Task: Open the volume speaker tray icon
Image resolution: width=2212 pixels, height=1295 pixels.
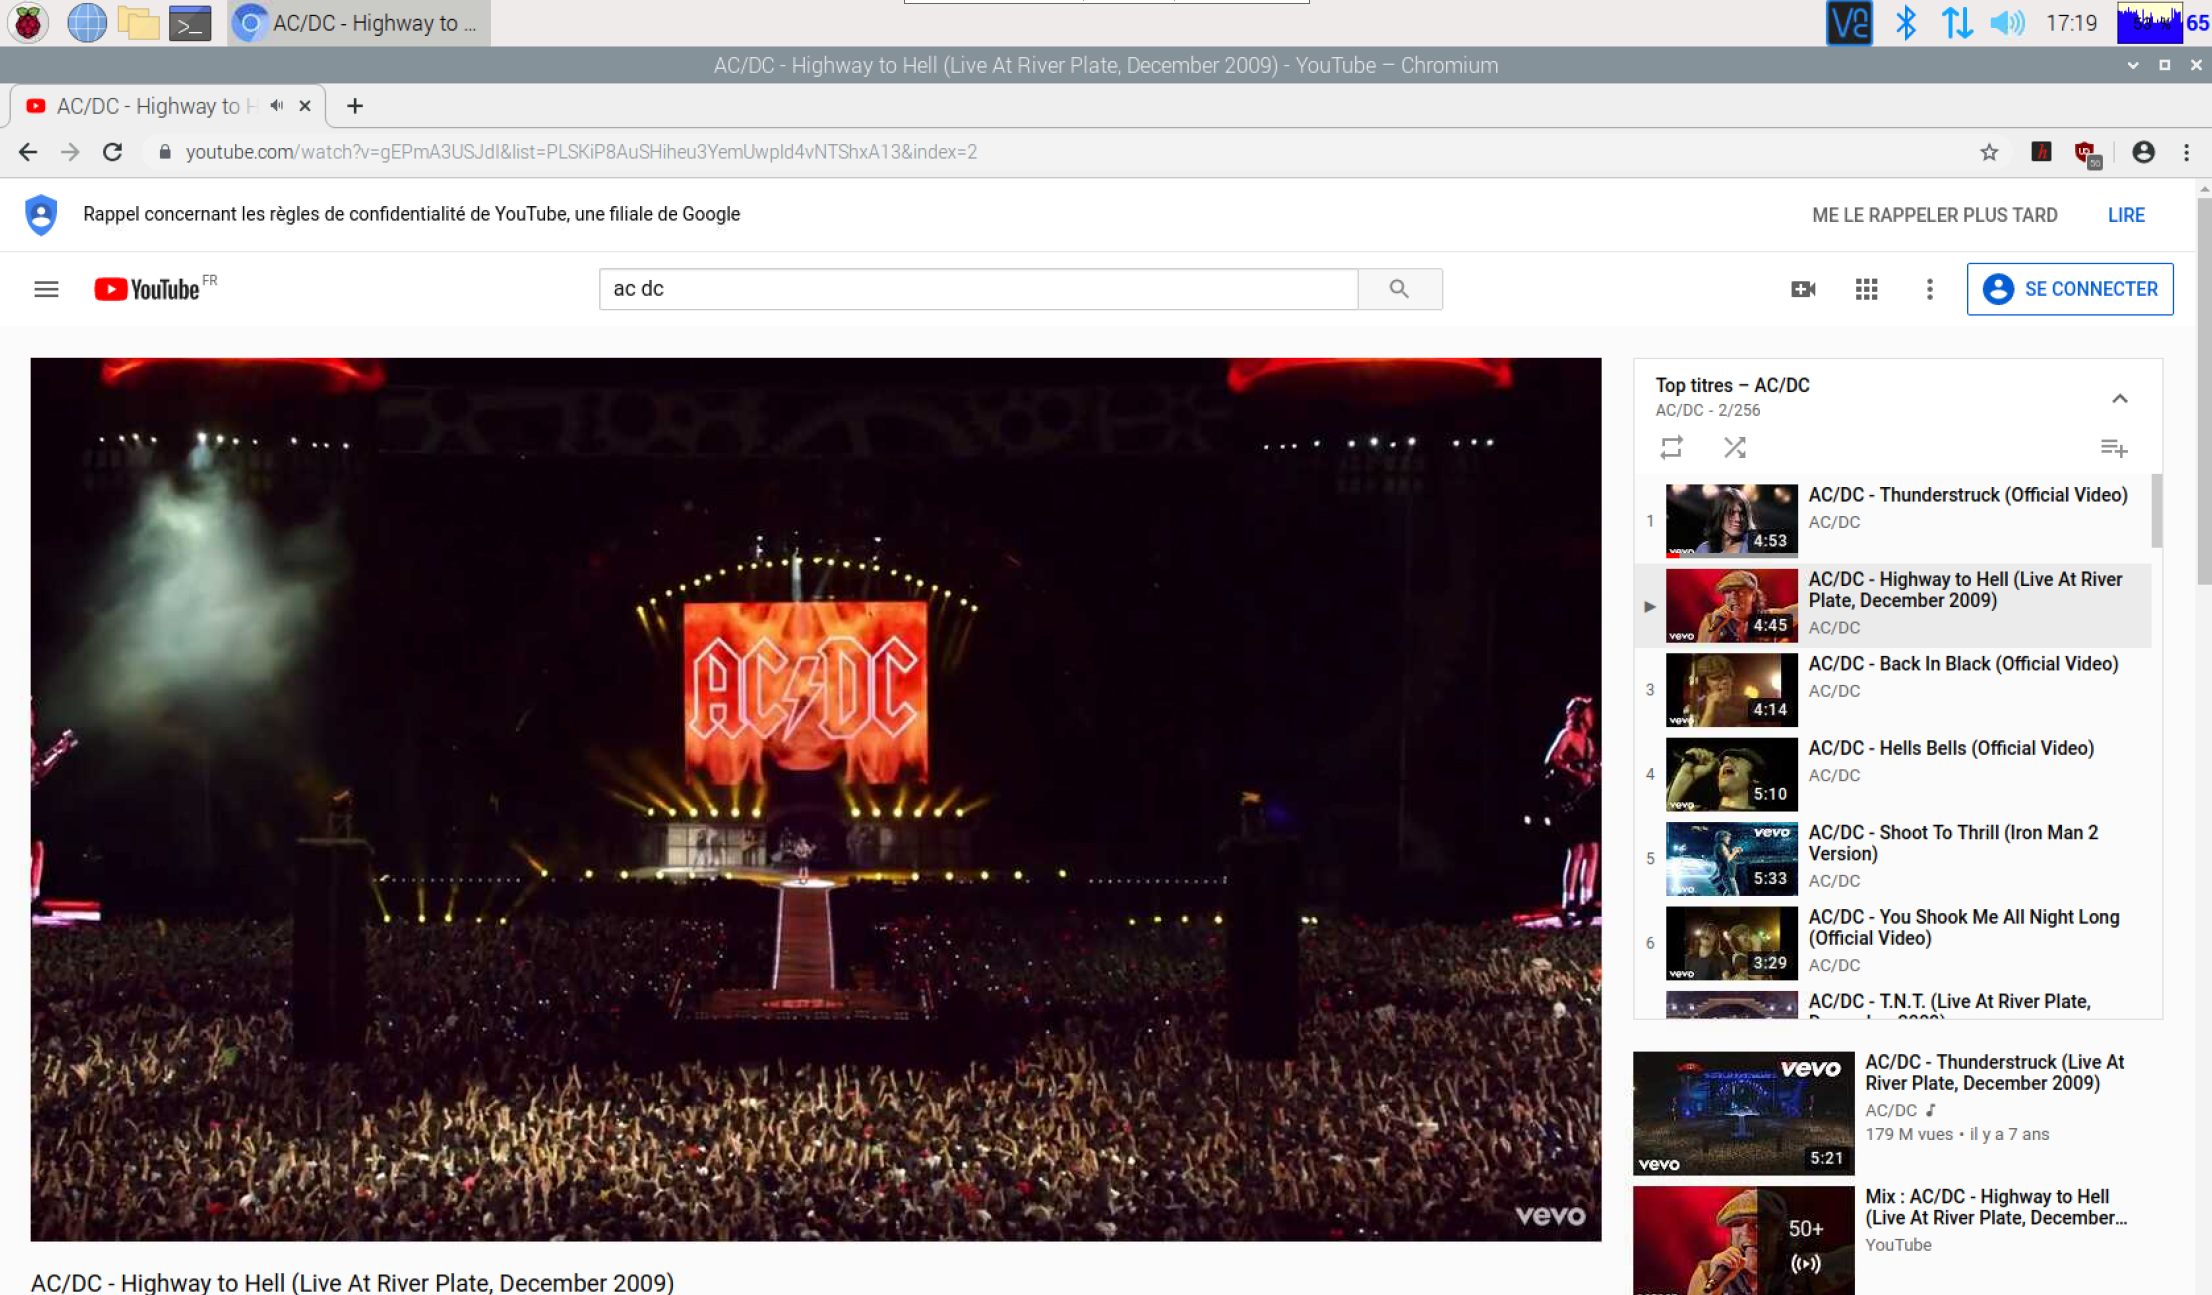Action: click(2007, 22)
